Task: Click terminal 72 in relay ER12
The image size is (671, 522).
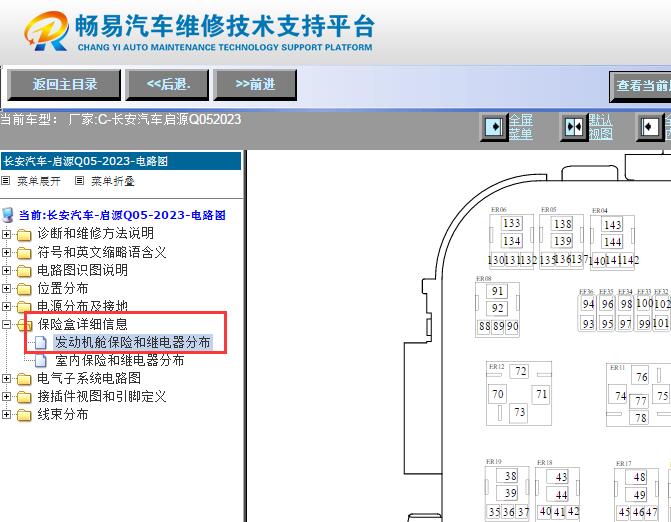Action: (x=520, y=371)
